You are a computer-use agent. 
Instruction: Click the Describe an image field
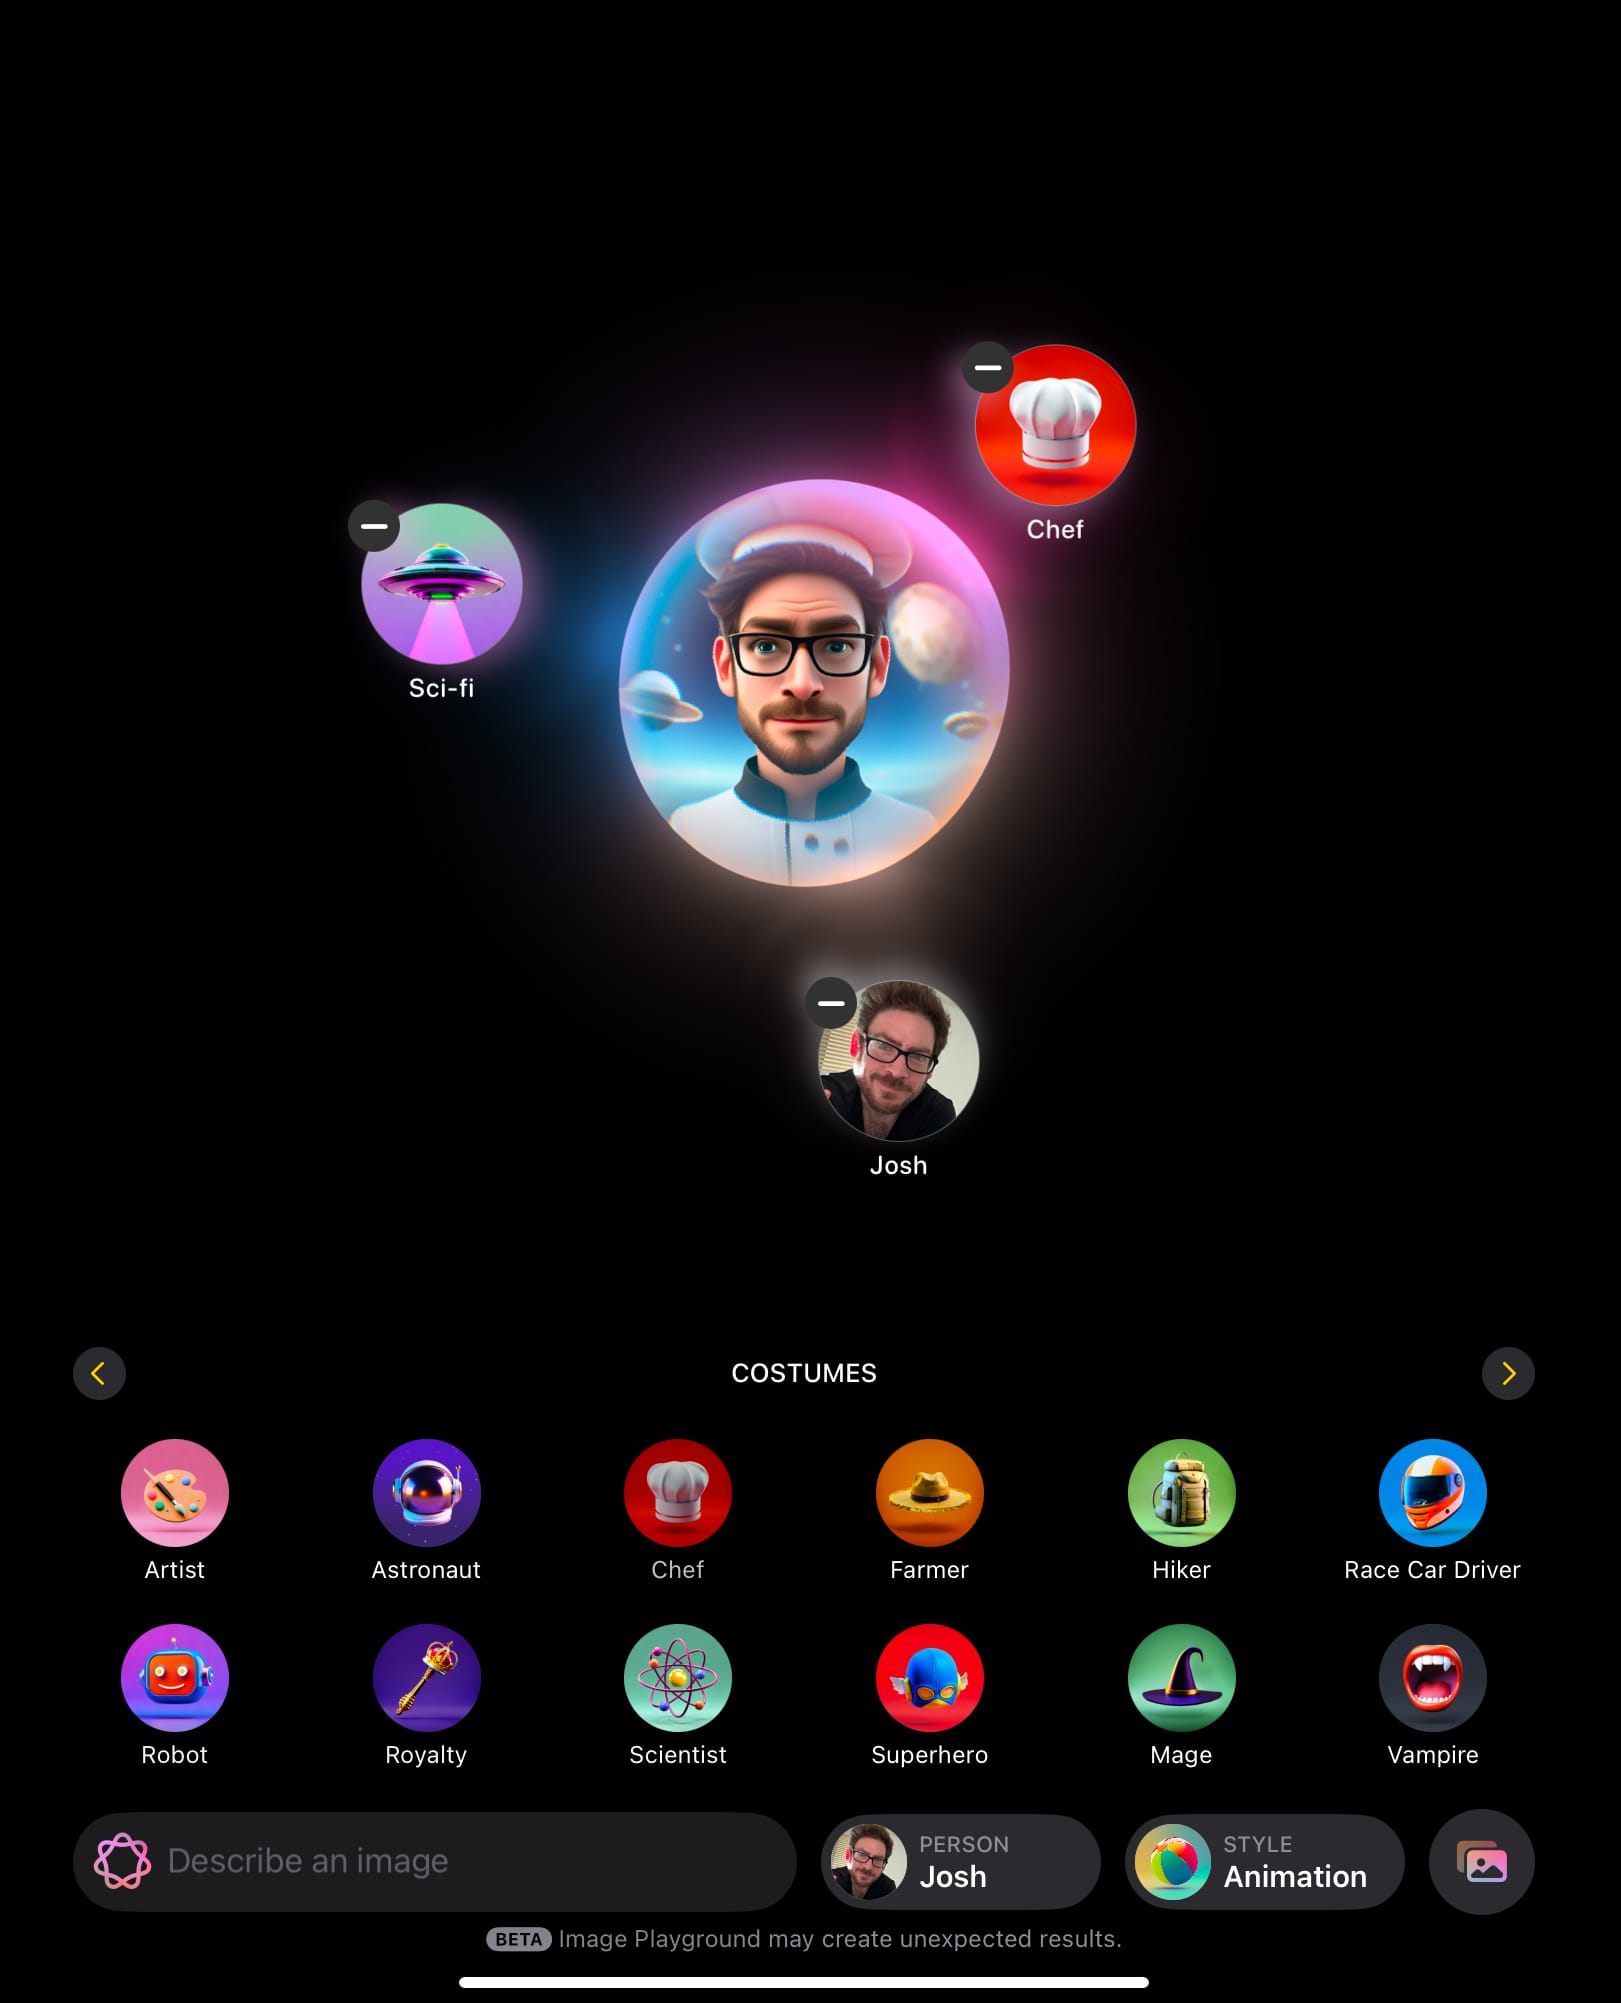[435, 1862]
